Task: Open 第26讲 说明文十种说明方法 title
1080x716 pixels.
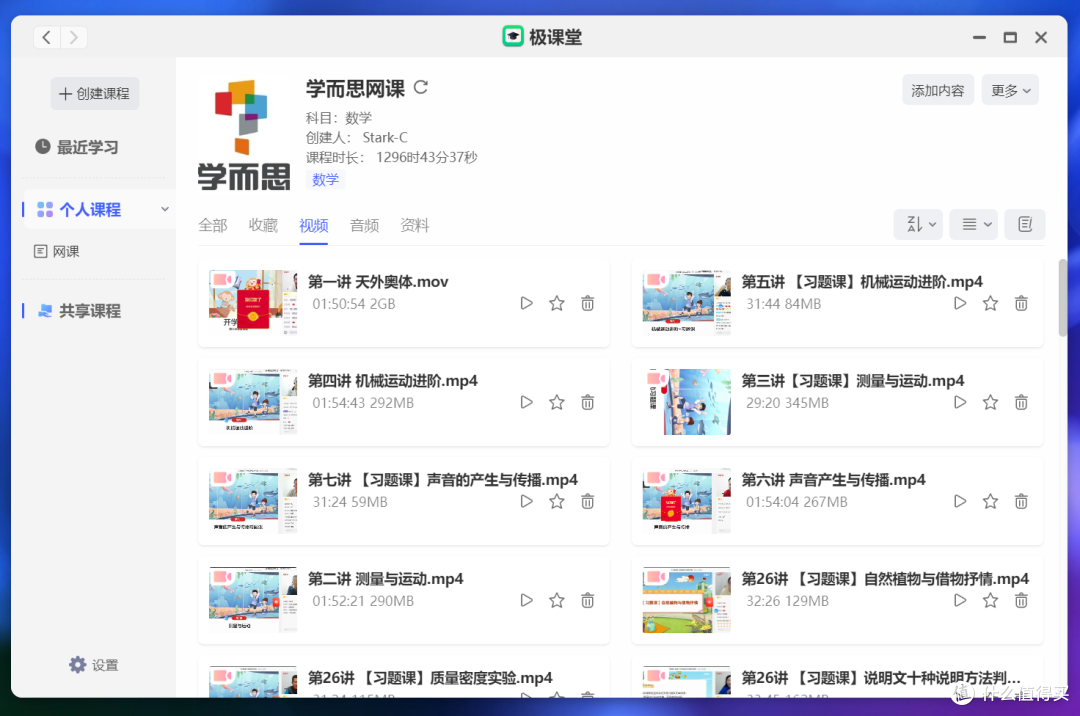Action: click(881, 678)
